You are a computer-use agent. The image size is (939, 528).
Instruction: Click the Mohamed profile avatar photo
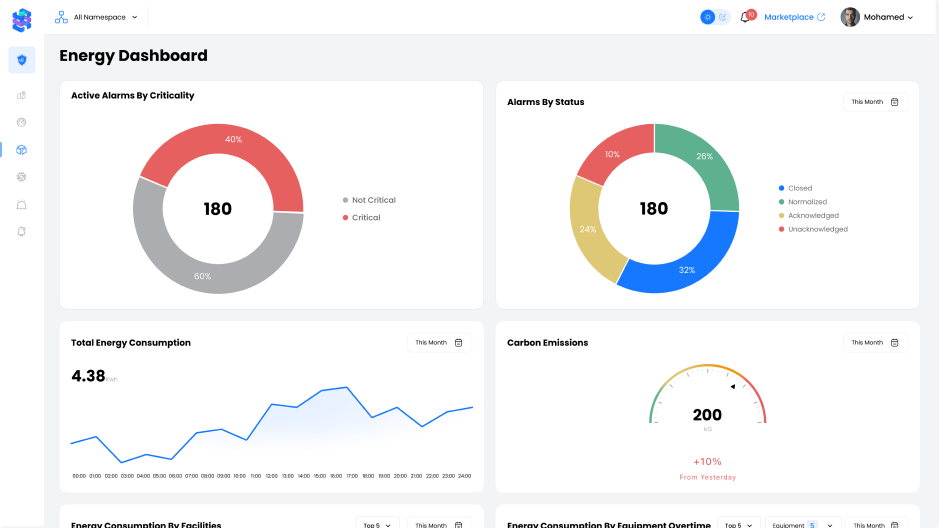click(850, 17)
